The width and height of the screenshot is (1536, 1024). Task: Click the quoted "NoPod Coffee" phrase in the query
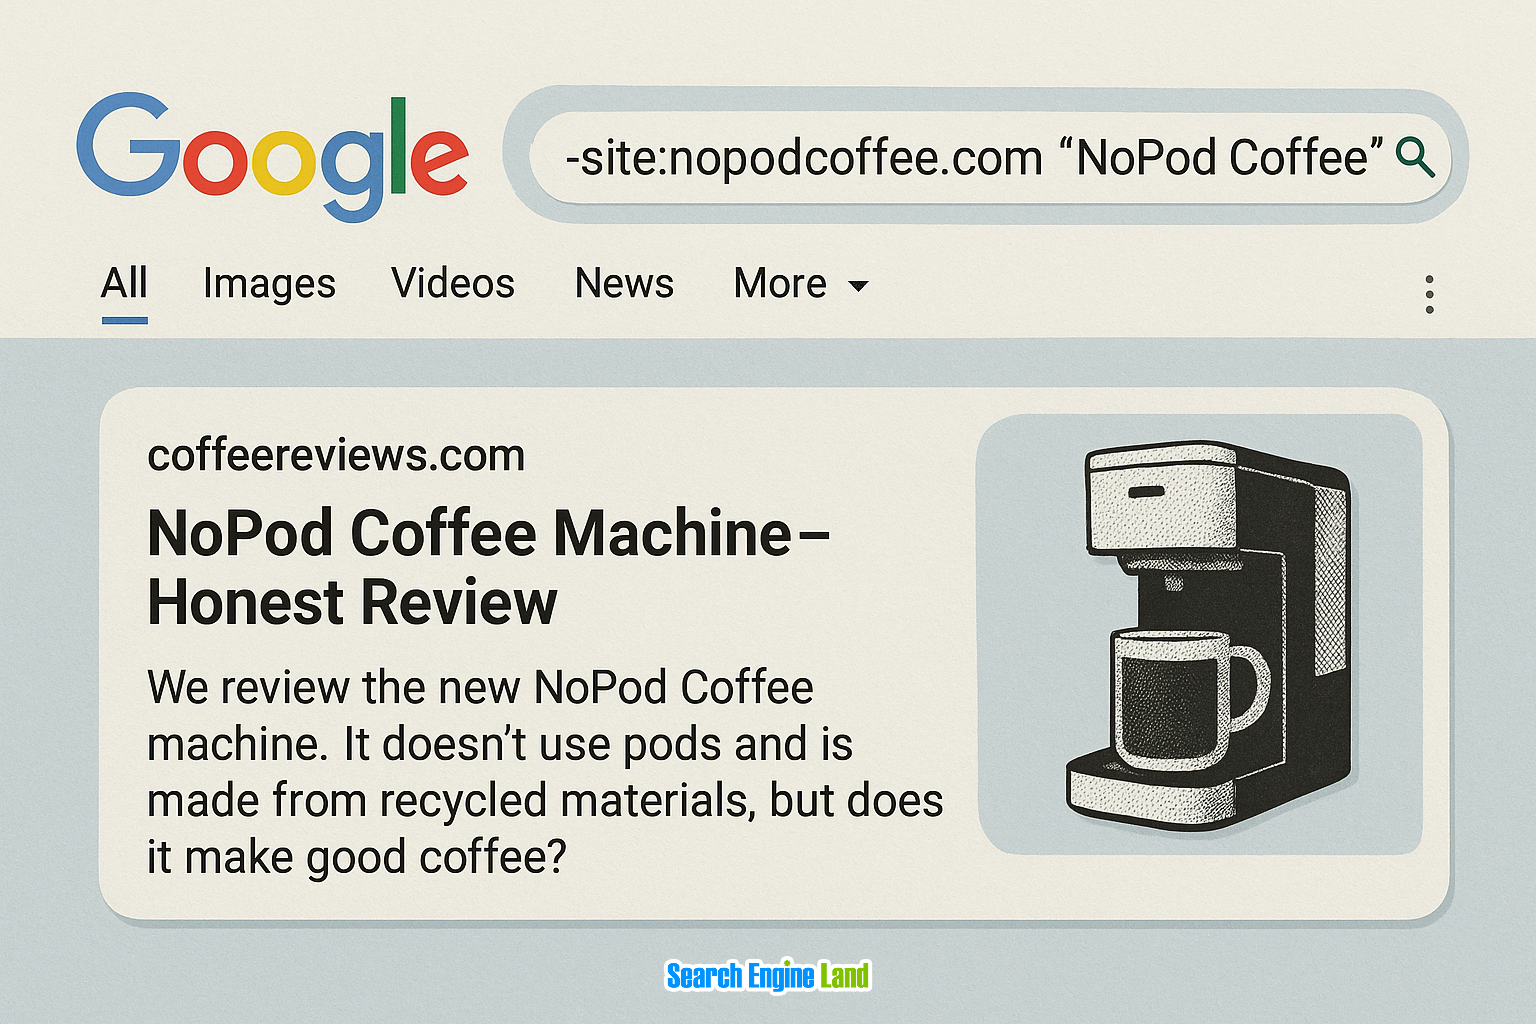pos(1228,158)
